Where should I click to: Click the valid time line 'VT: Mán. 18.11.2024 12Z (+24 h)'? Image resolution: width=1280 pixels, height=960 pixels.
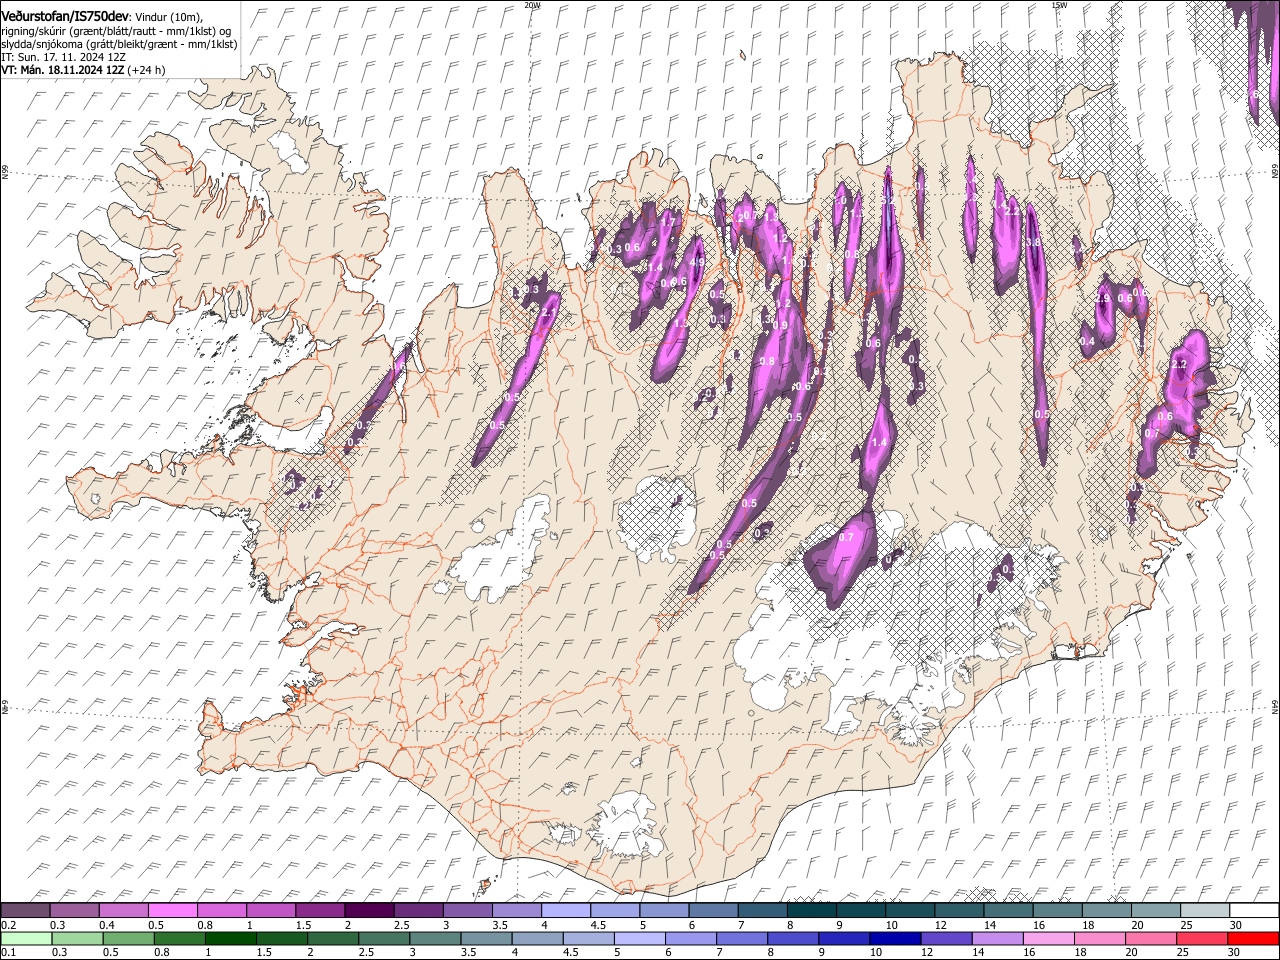click(x=83, y=70)
